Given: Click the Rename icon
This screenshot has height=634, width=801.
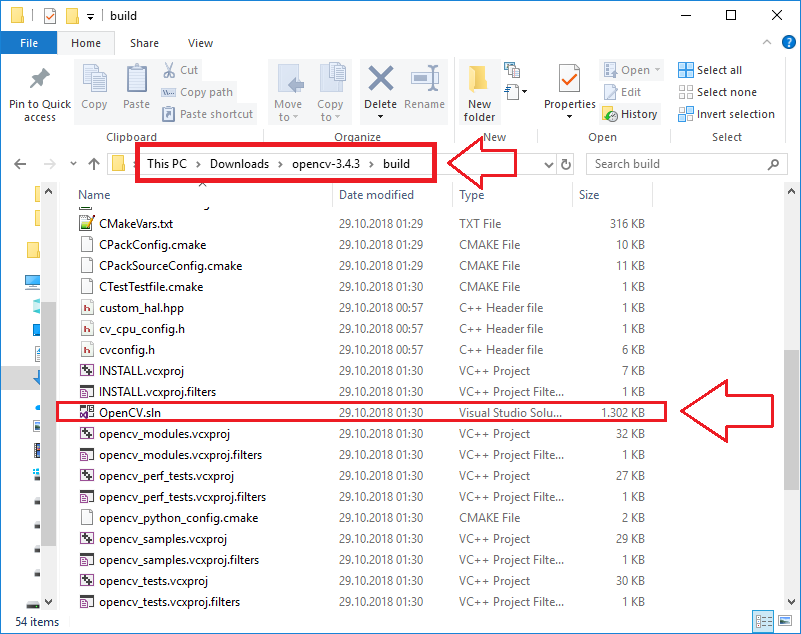Looking at the screenshot, I should coord(425,78).
